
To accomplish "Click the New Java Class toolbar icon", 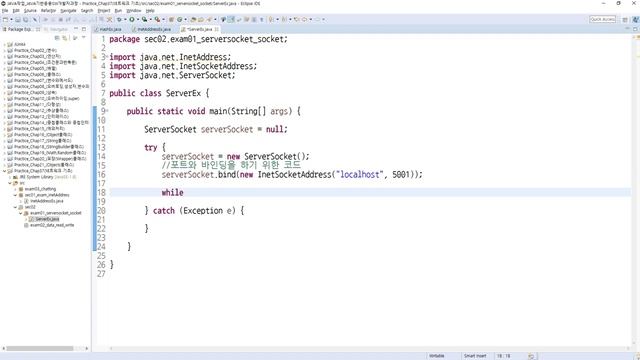I will pos(179,19).
